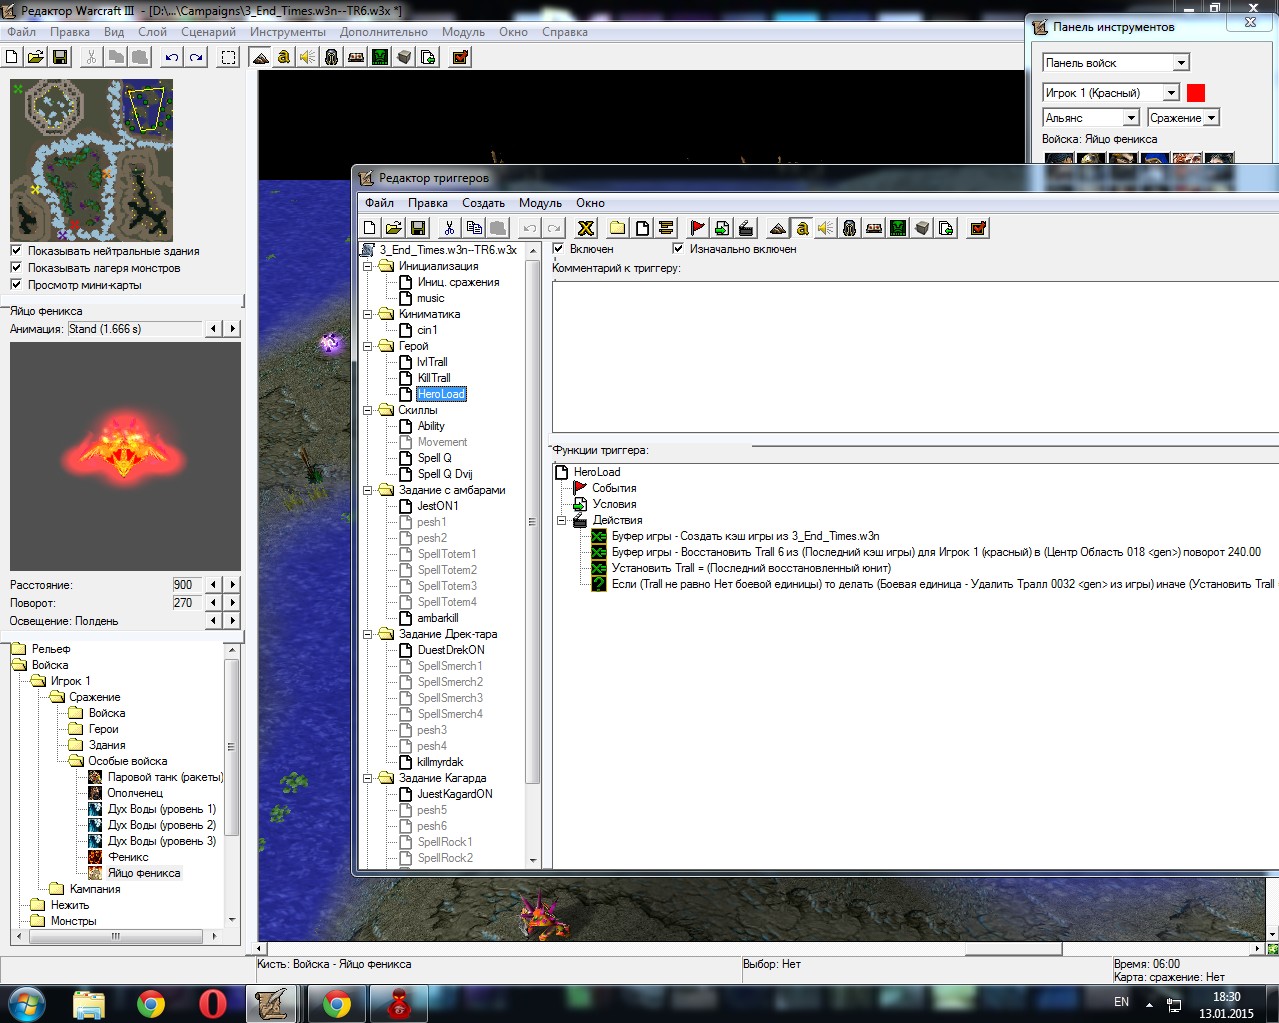Open Сценарий menu in main window

pyautogui.click(x=208, y=32)
